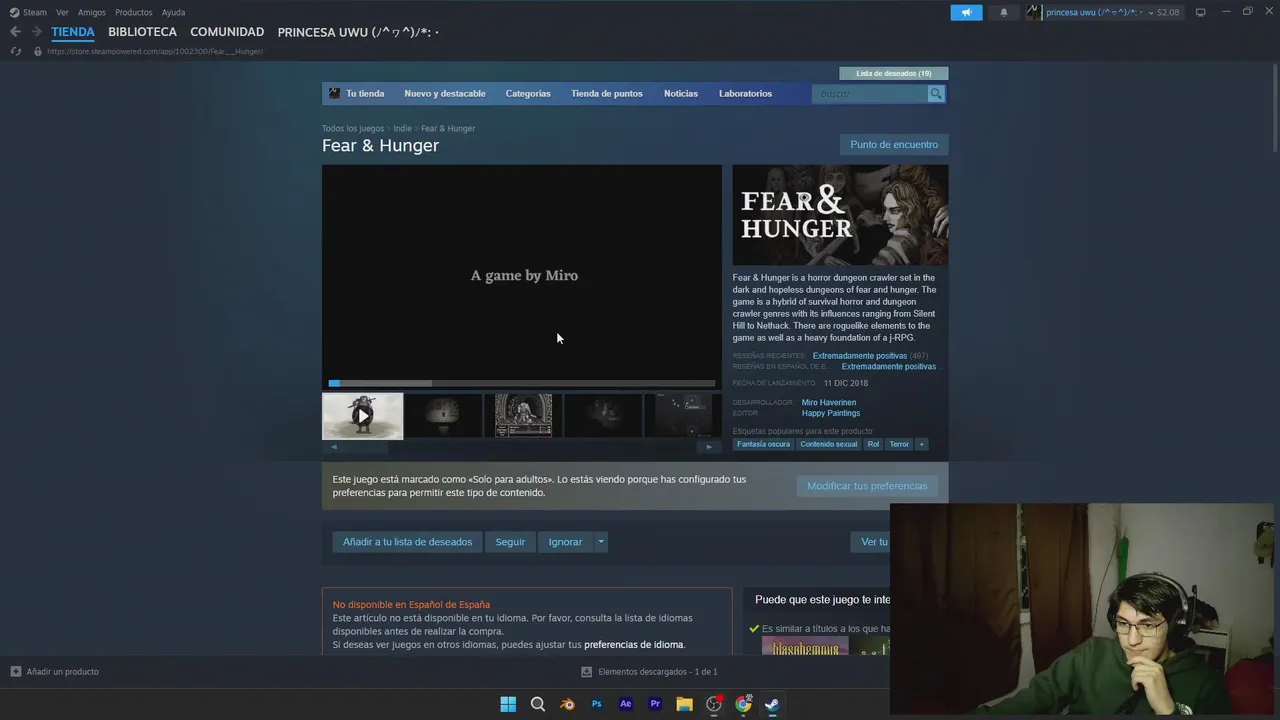Click the plus icon next to Añadir un producto

point(15,671)
